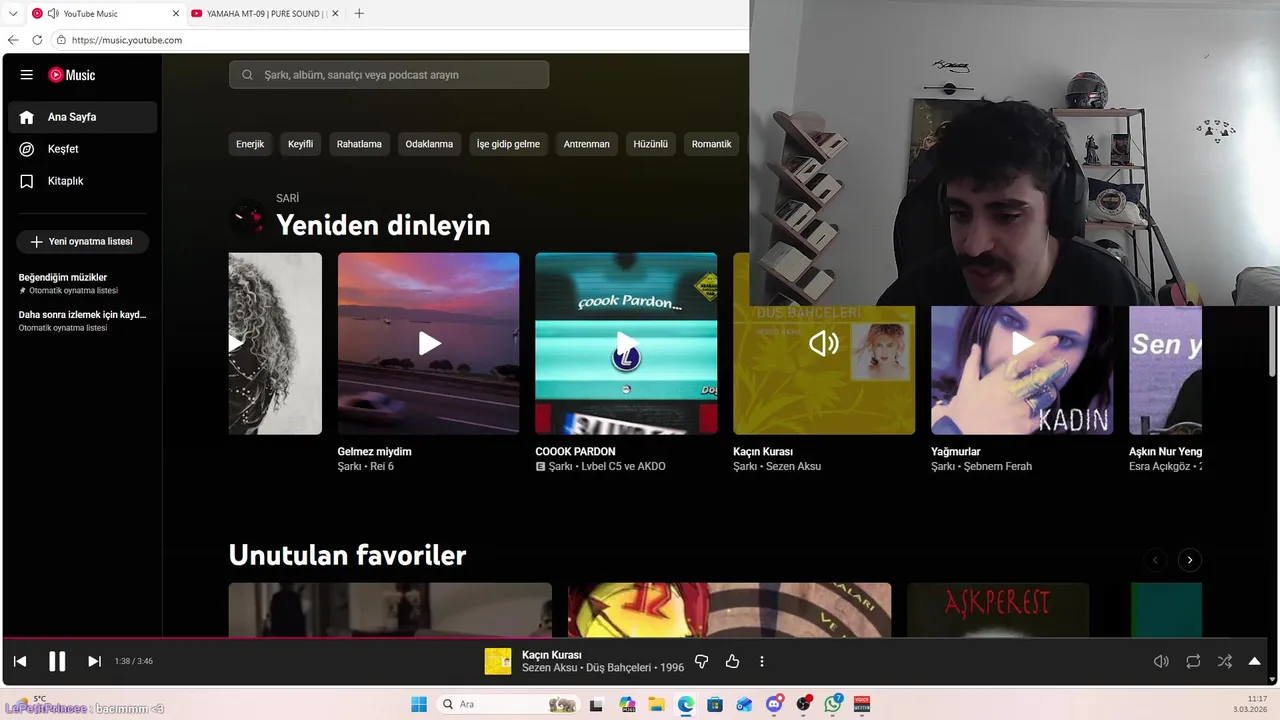
Task: Pause the current song
Action: [57, 661]
